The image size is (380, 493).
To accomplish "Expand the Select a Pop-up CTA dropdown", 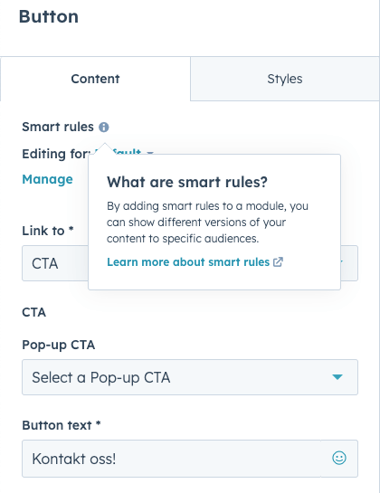I will [x=190, y=377].
